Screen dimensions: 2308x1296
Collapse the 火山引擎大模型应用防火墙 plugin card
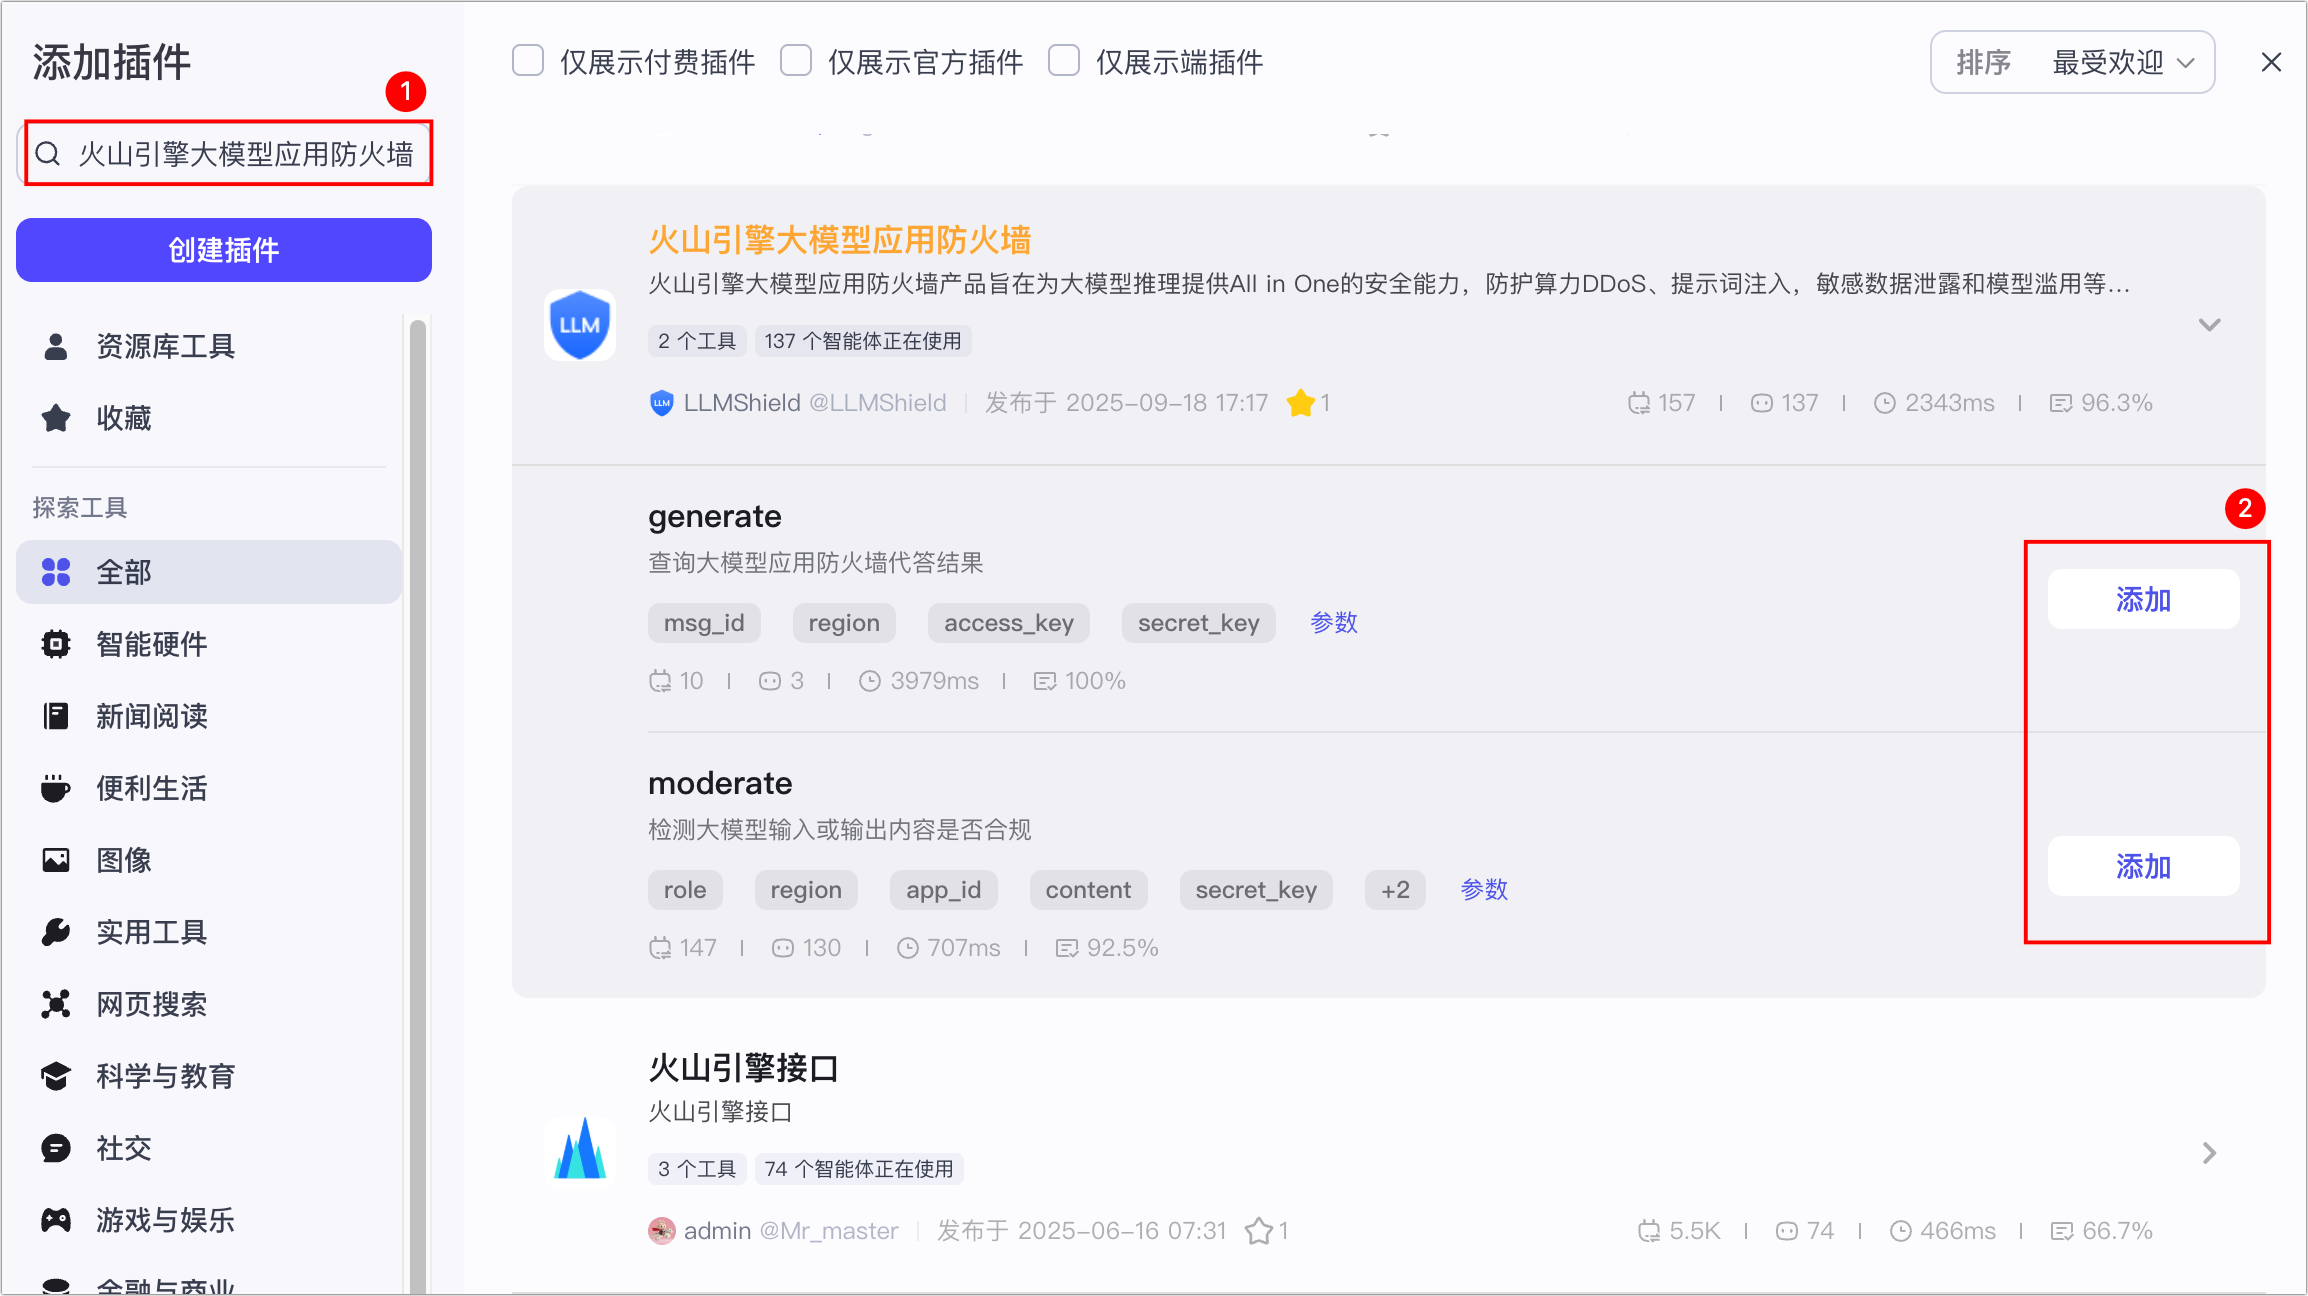tap(2209, 325)
